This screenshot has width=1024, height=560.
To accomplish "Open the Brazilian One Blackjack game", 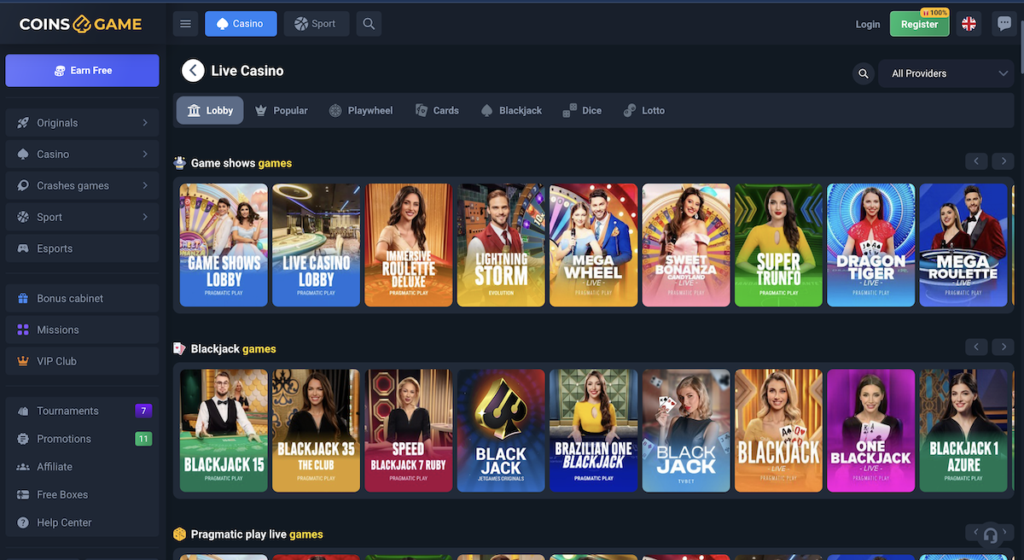I will tap(594, 431).
